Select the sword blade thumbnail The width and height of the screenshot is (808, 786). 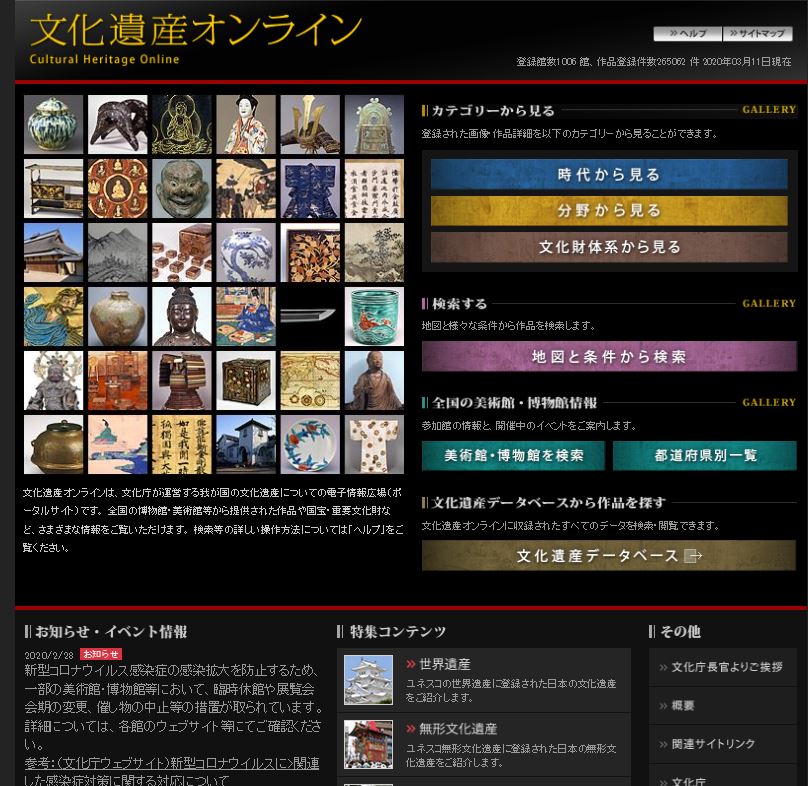pos(310,316)
